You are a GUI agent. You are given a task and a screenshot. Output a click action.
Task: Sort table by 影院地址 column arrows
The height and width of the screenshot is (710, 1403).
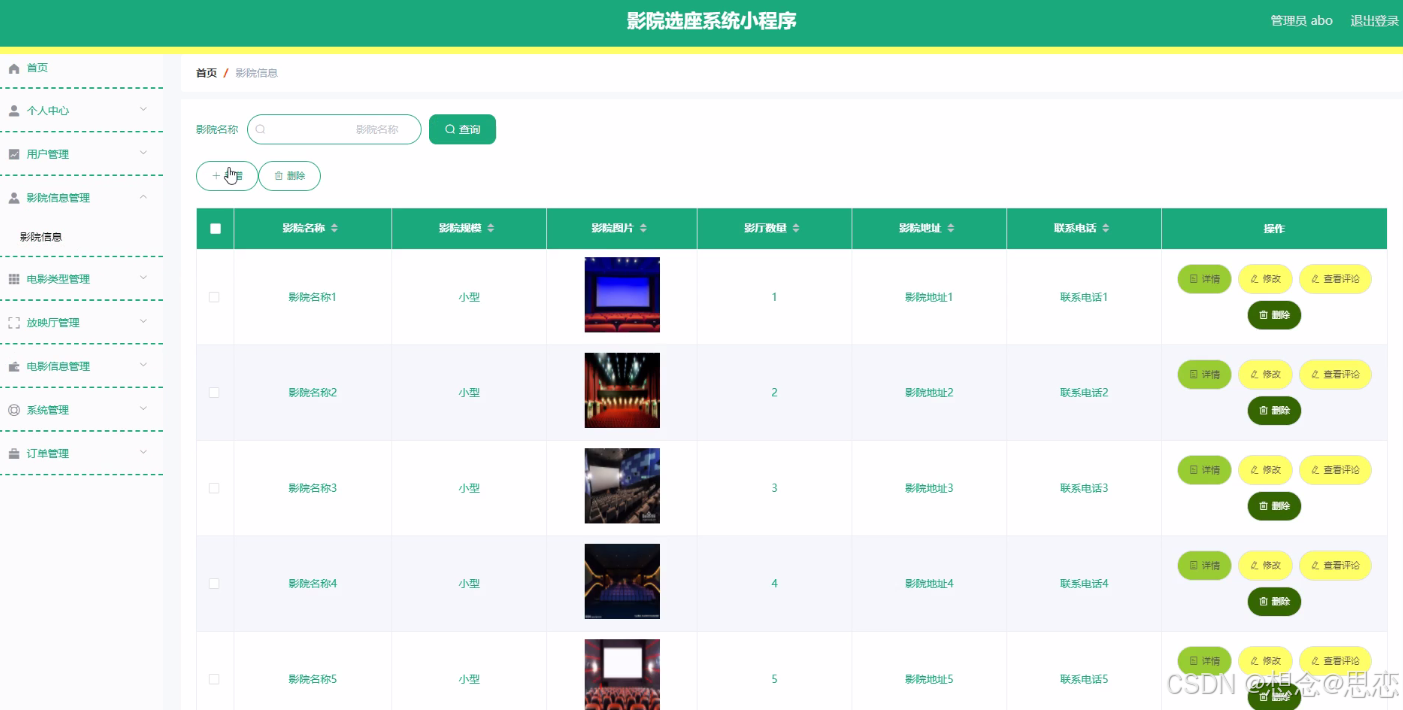pos(950,229)
